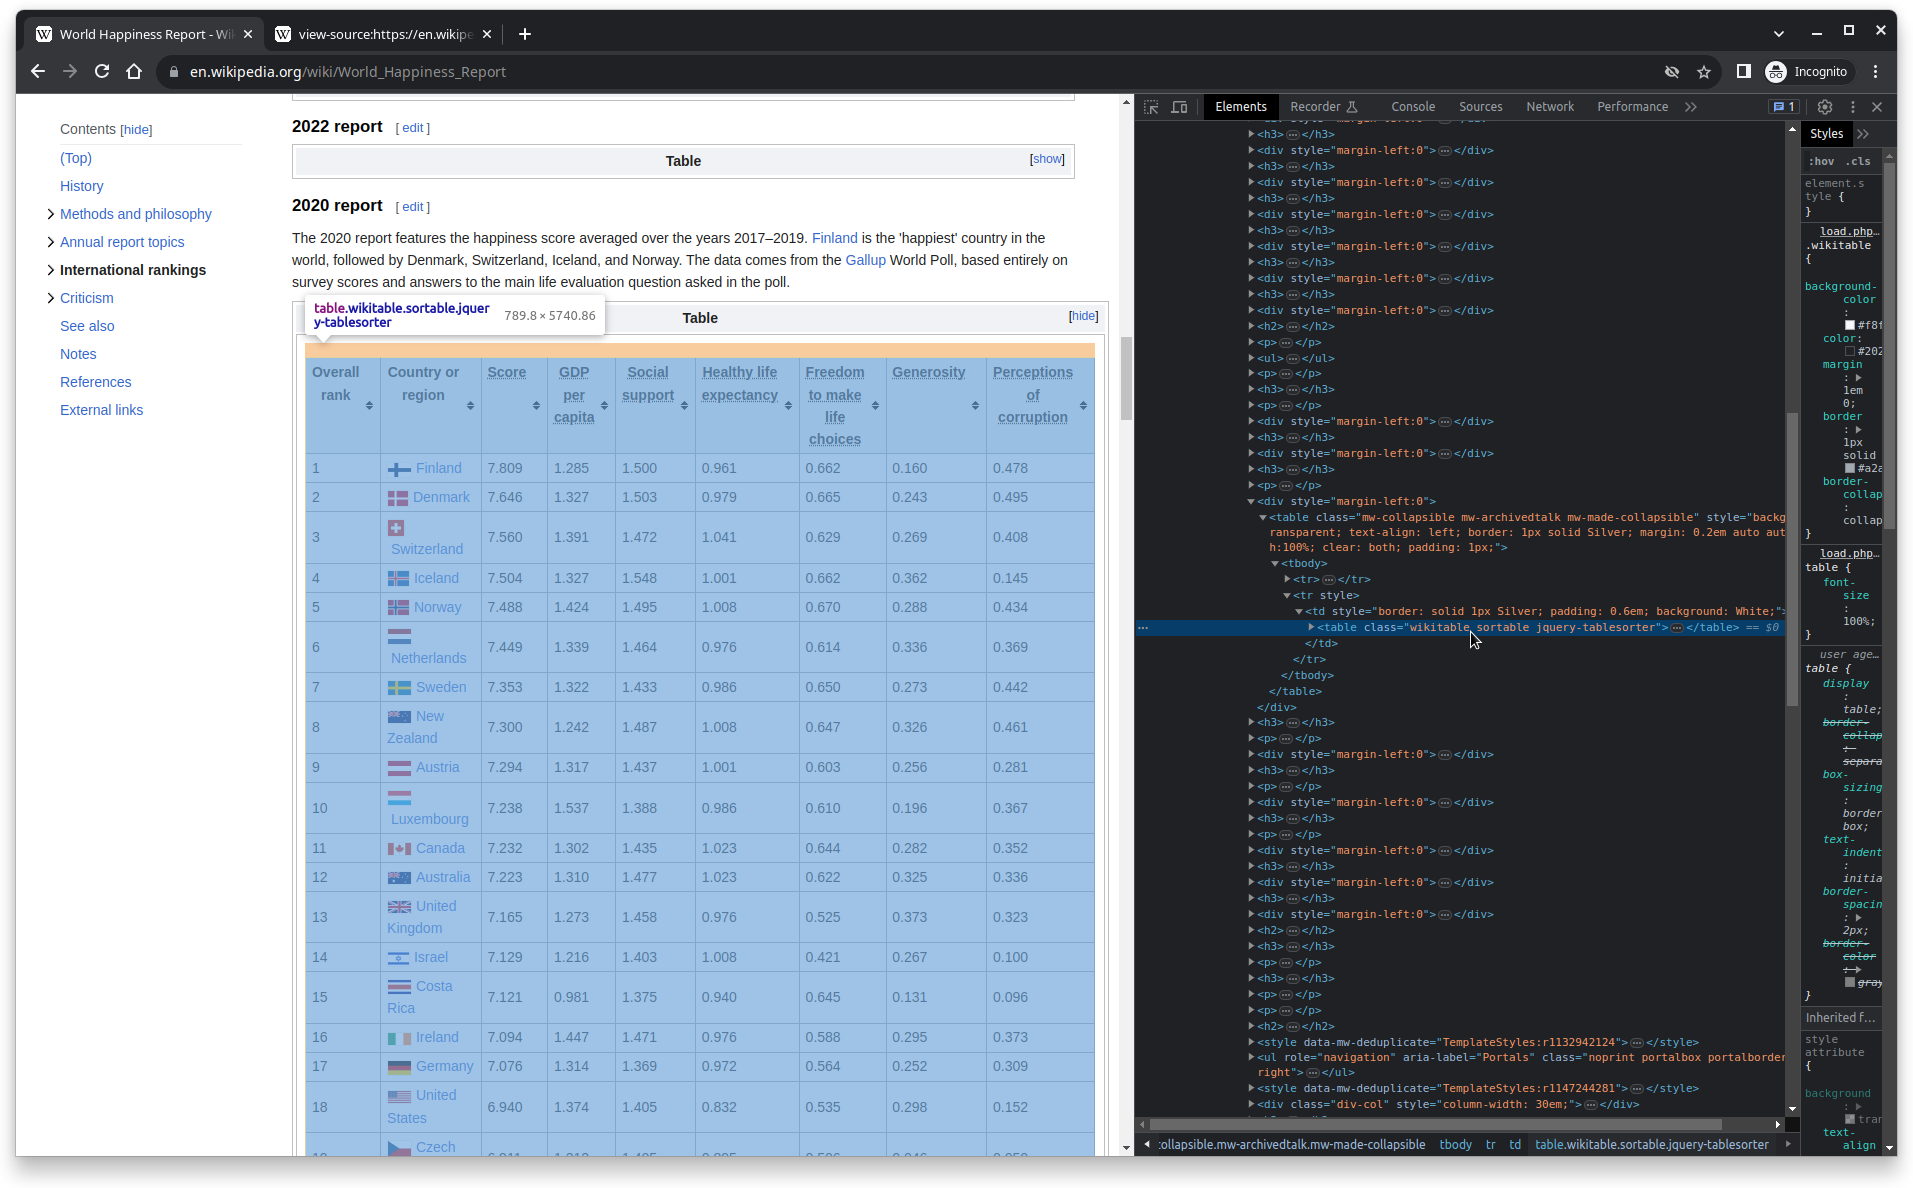The image size is (1913, 1188).
Task: Expand Methods and philosophy in Contents
Action: pyautogui.click(x=50, y=214)
